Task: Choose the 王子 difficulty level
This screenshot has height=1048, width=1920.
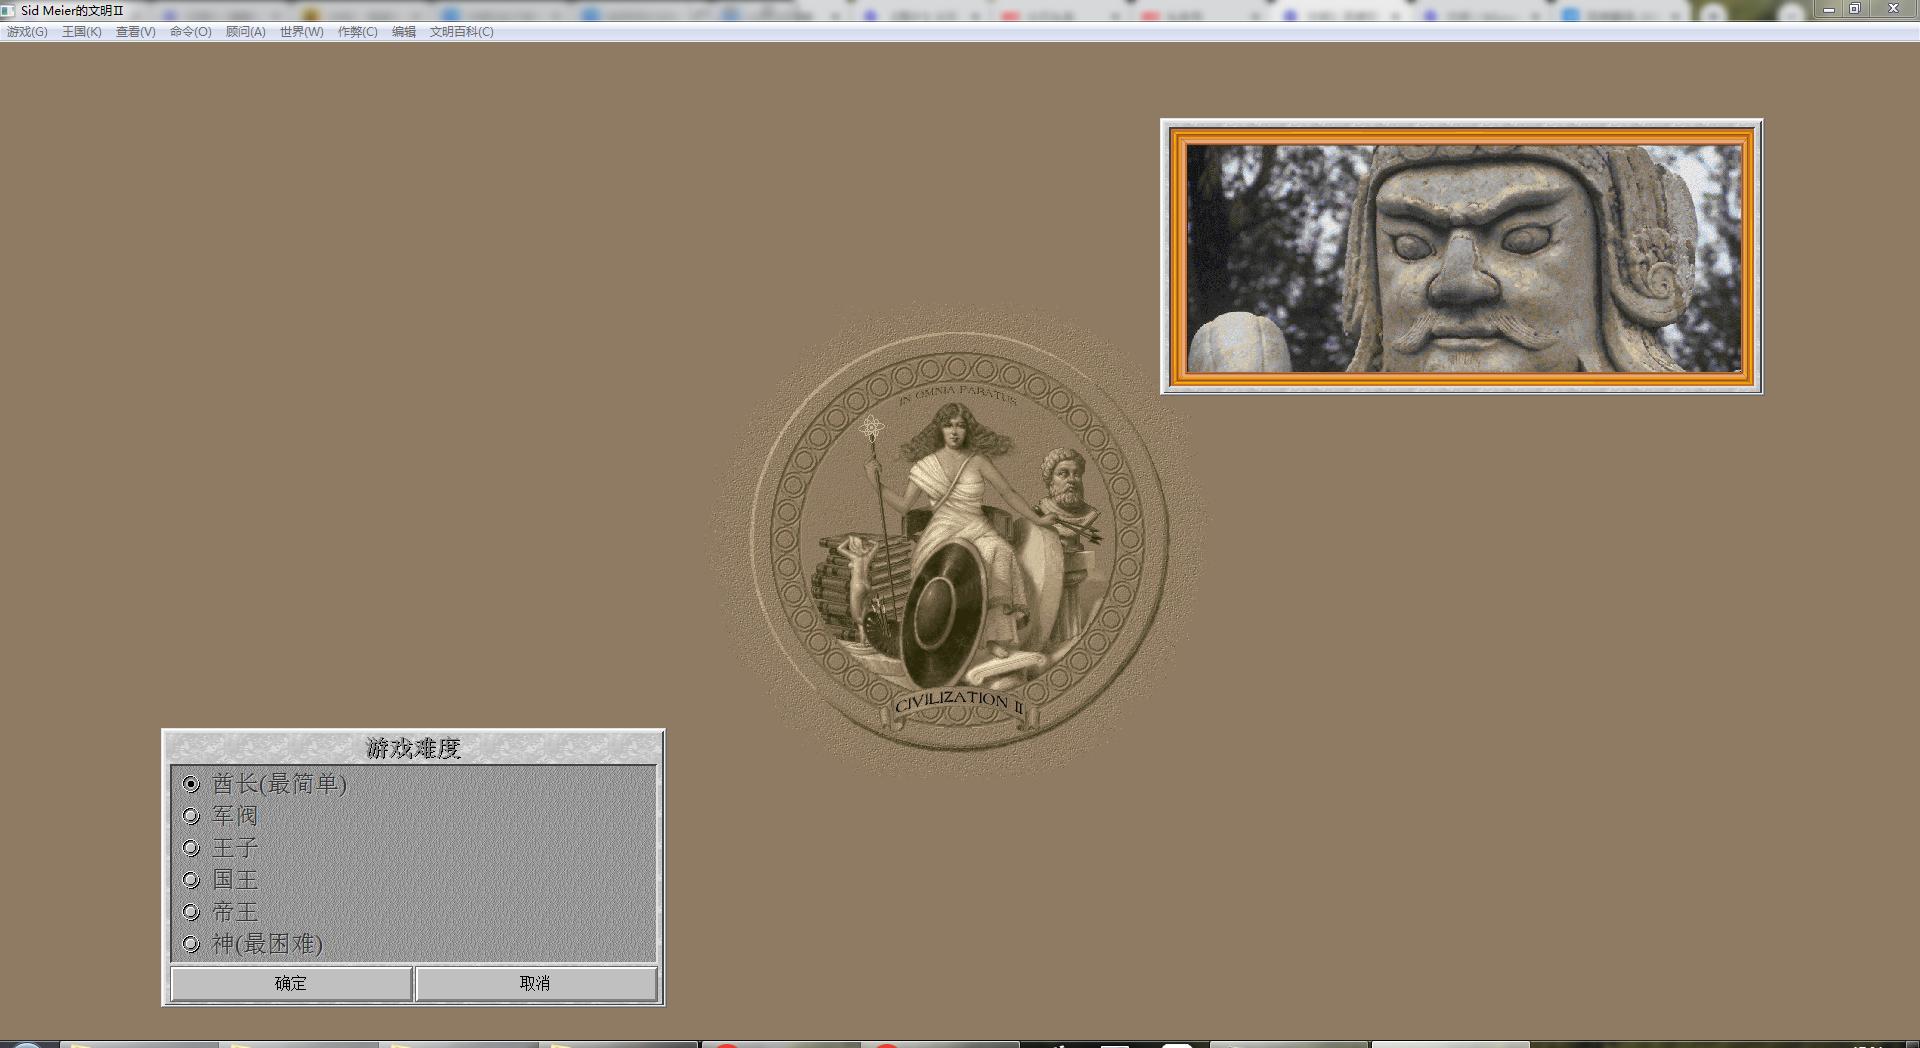Action: [x=192, y=848]
